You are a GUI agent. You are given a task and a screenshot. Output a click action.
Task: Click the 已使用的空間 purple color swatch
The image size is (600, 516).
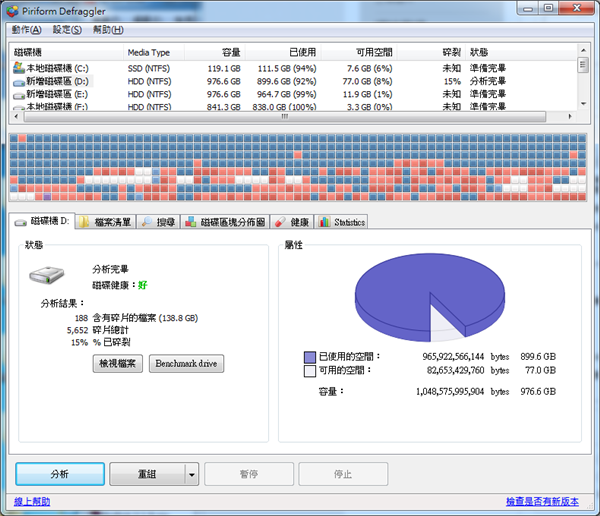[311, 356]
